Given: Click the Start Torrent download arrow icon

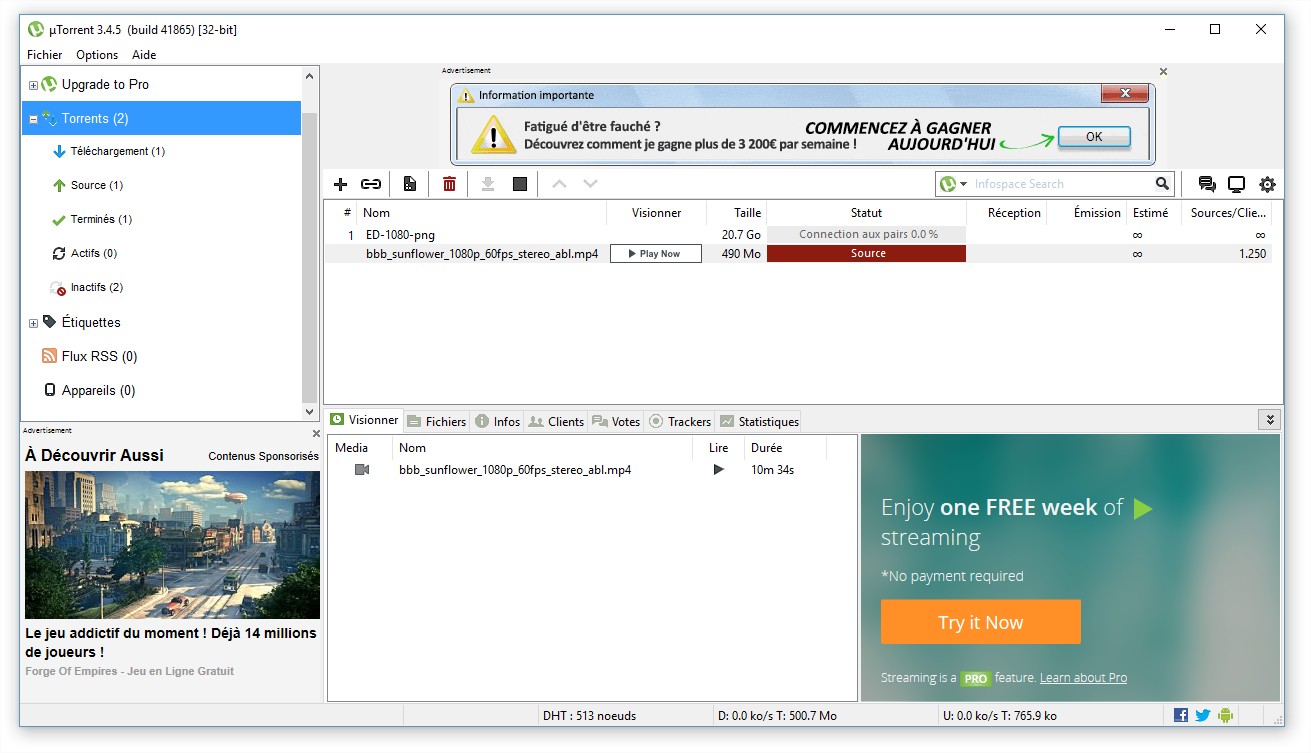Looking at the screenshot, I should point(488,184).
